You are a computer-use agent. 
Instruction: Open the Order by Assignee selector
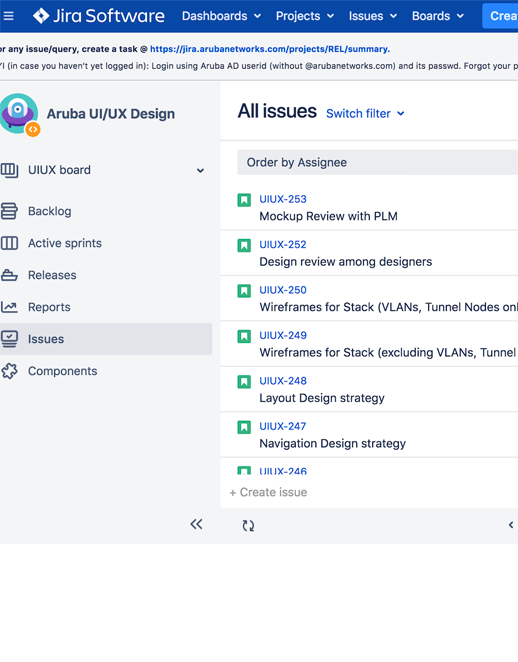(377, 163)
